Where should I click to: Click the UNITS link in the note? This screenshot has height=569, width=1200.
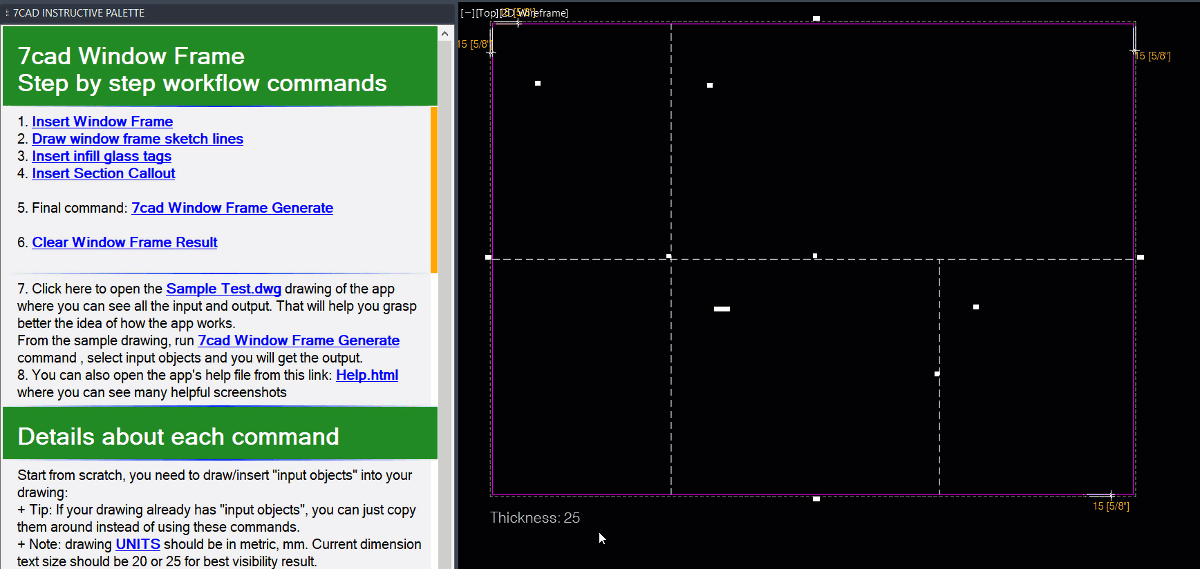coord(137,545)
